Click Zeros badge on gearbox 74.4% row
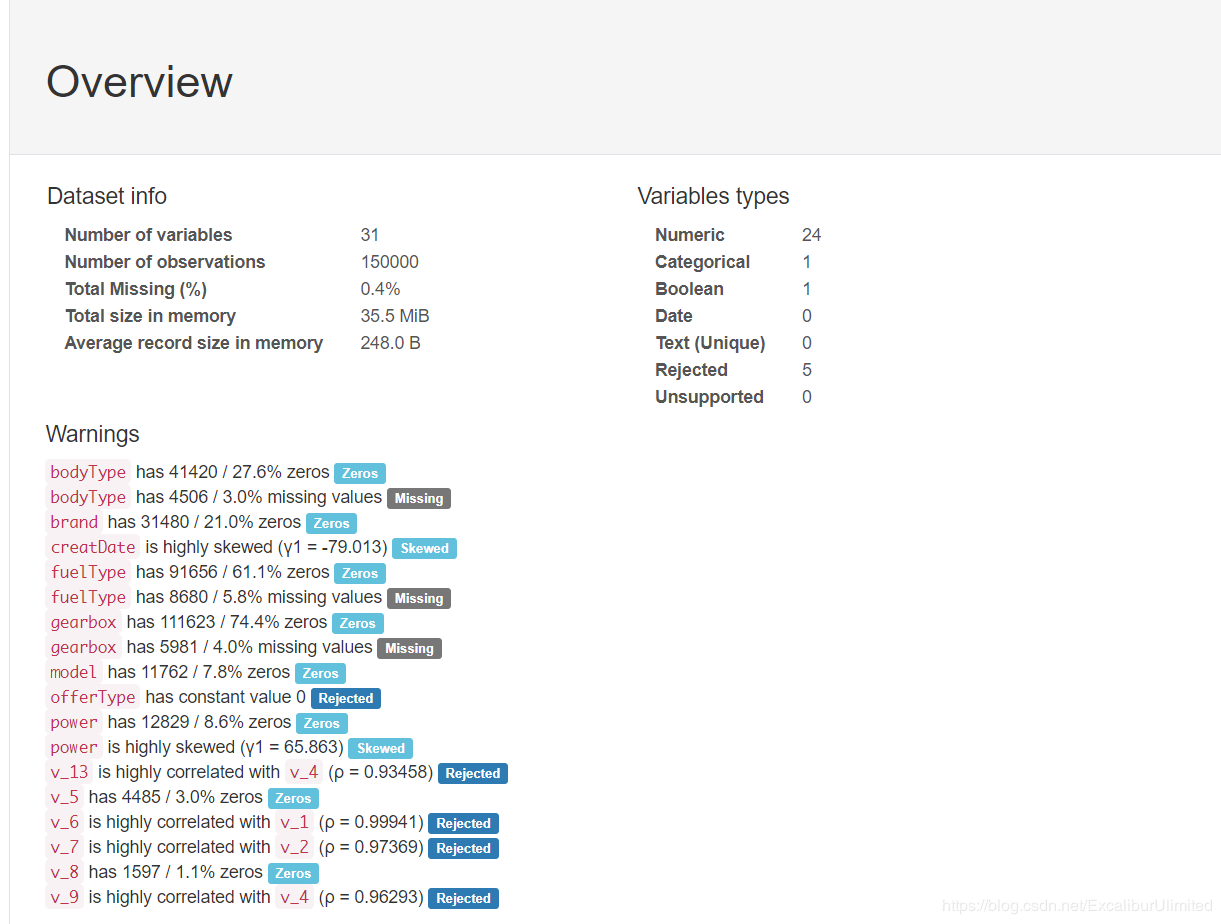The image size is (1221, 924). pyautogui.click(x=358, y=623)
